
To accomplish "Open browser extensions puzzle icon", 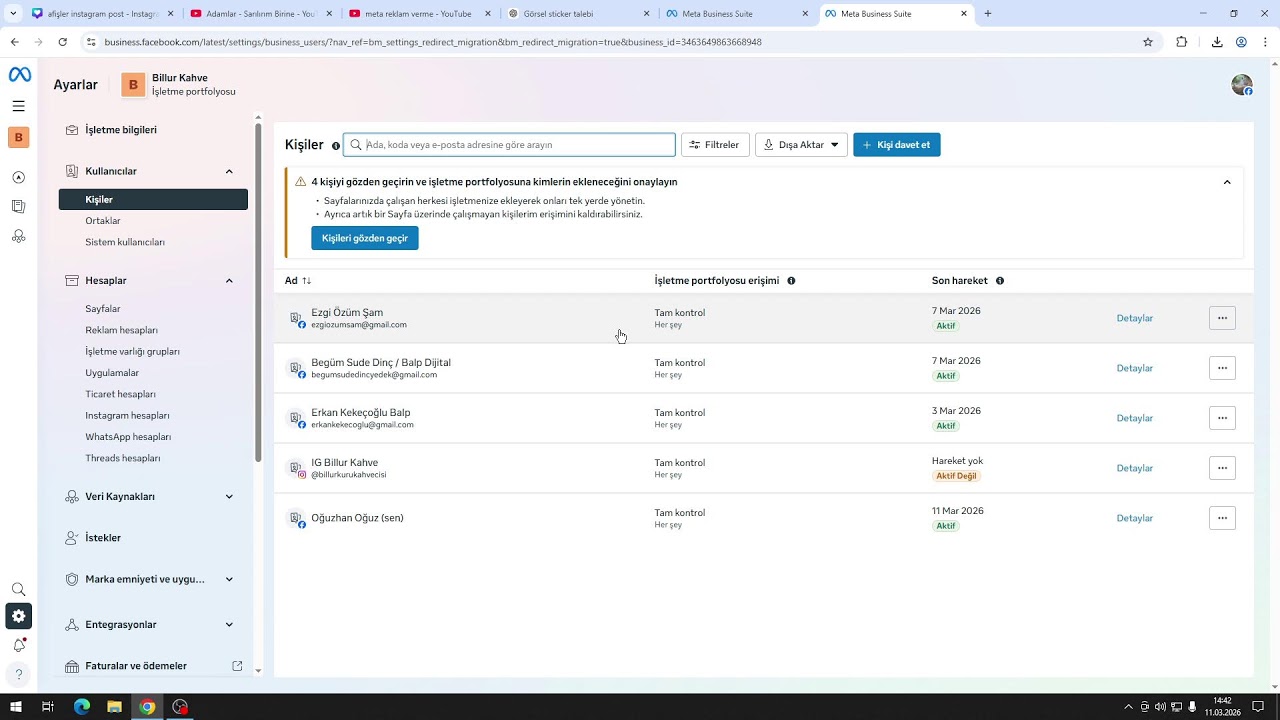I will pyautogui.click(x=1182, y=42).
